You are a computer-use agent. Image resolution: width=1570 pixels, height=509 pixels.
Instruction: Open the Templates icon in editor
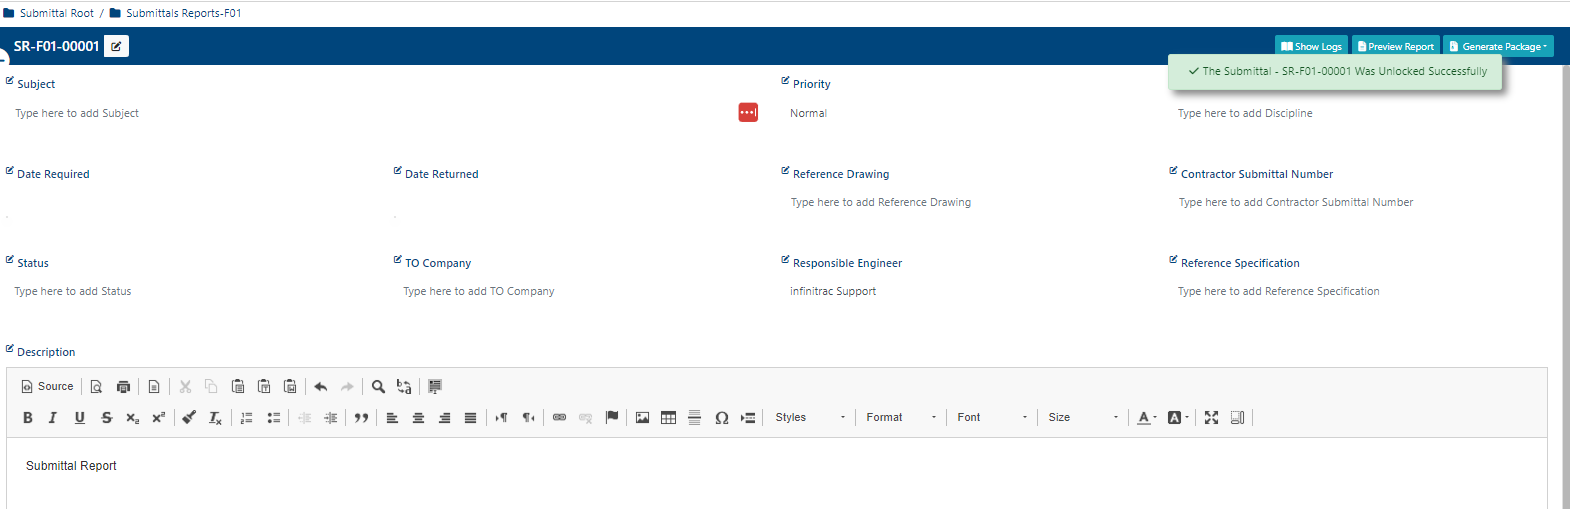pos(154,387)
